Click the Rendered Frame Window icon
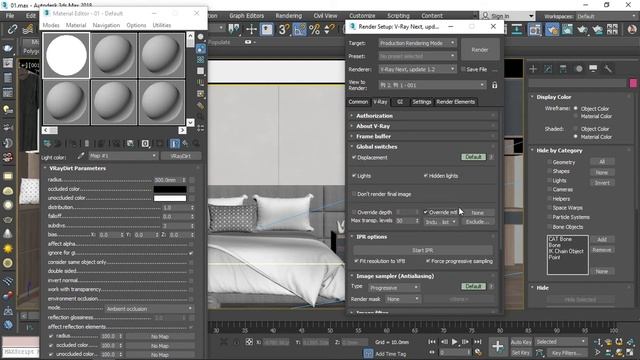 [x=567, y=29]
